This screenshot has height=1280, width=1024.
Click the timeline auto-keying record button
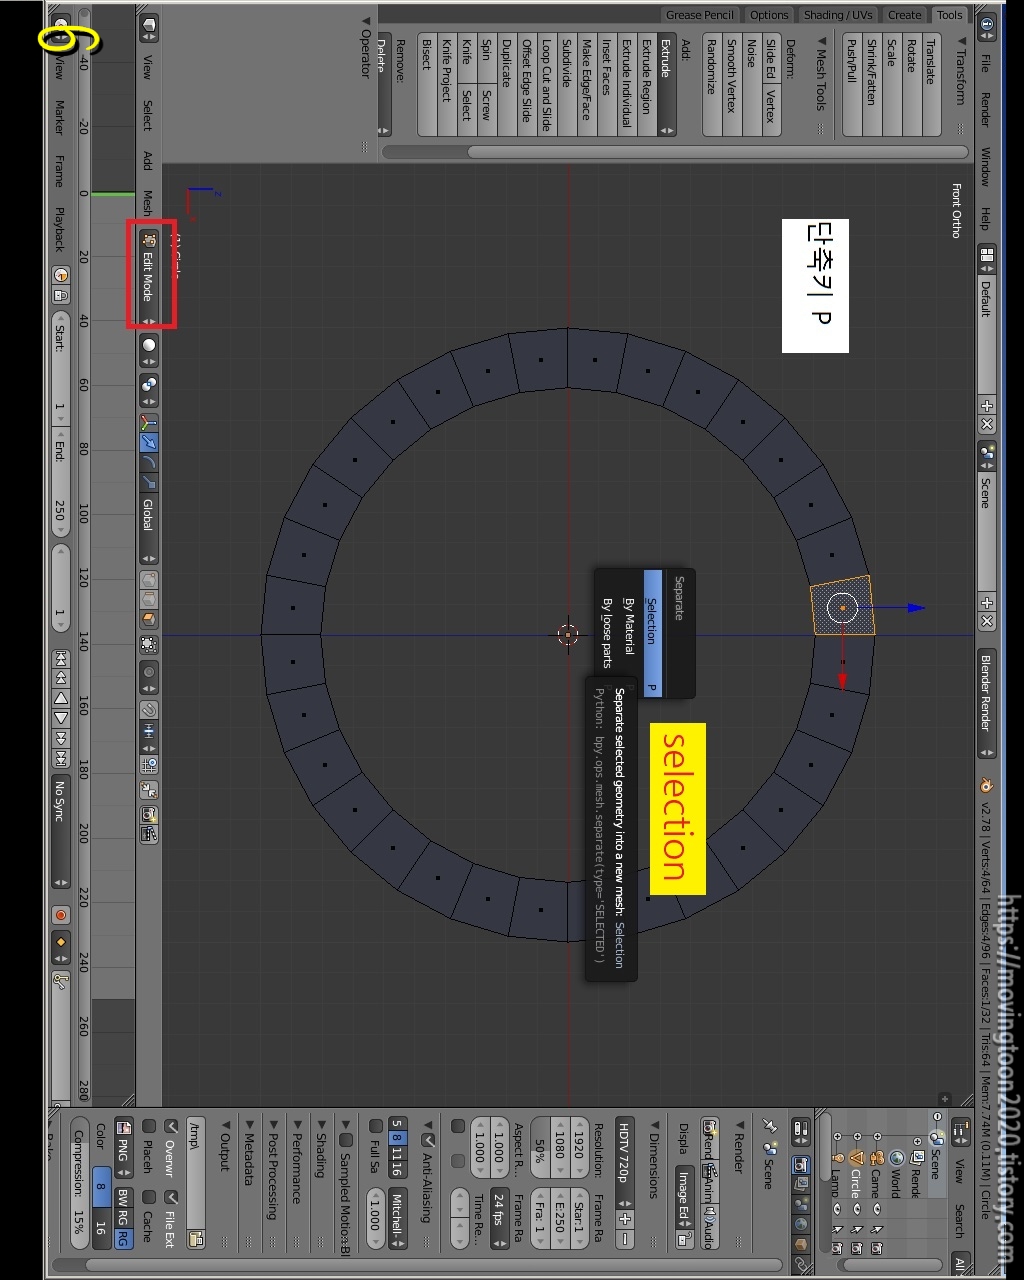(61, 915)
